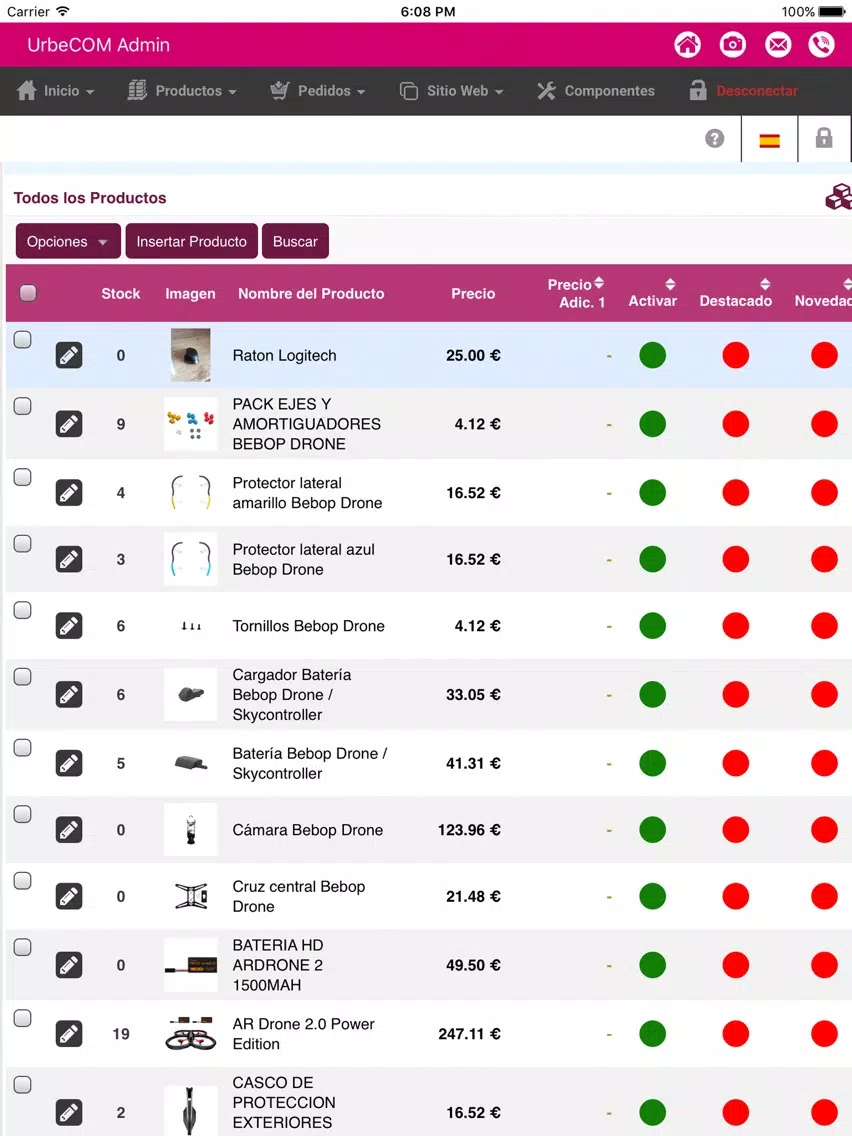This screenshot has width=852, height=1136.
Task: Open the camera icon in header
Action: [x=732, y=45]
